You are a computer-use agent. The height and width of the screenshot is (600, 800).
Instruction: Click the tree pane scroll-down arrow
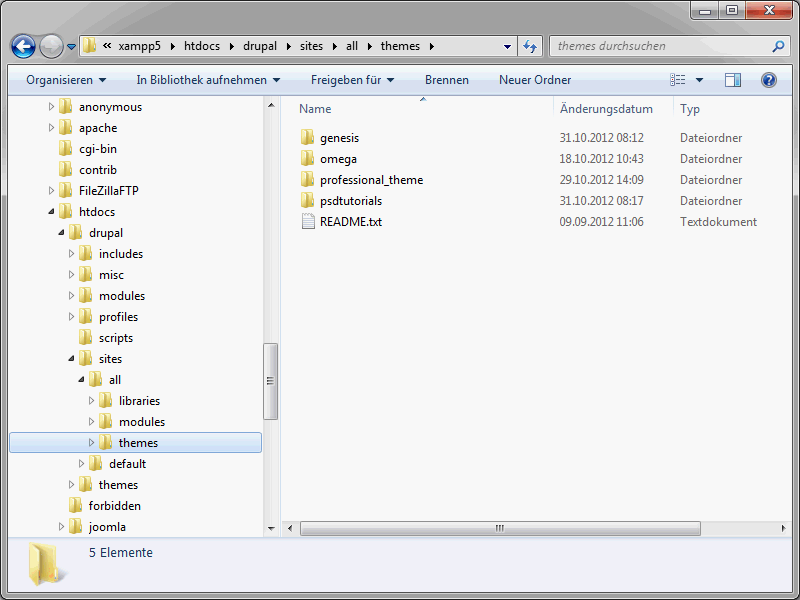(271, 529)
